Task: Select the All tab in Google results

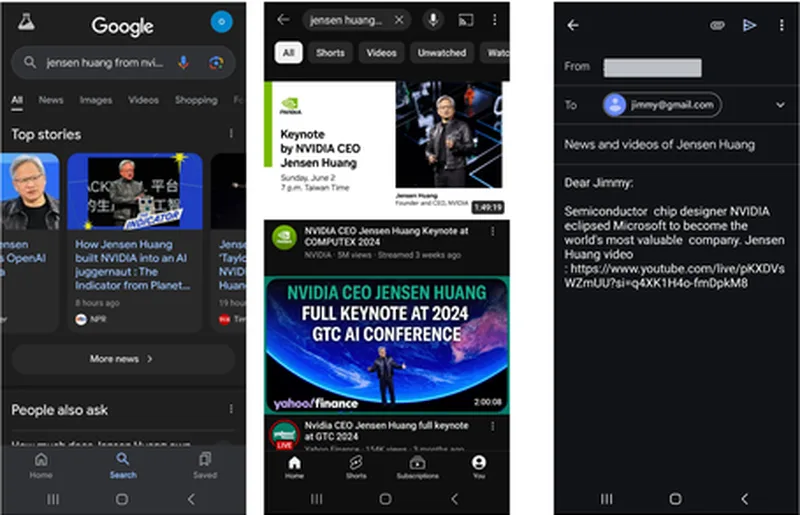Action: [17, 100]
